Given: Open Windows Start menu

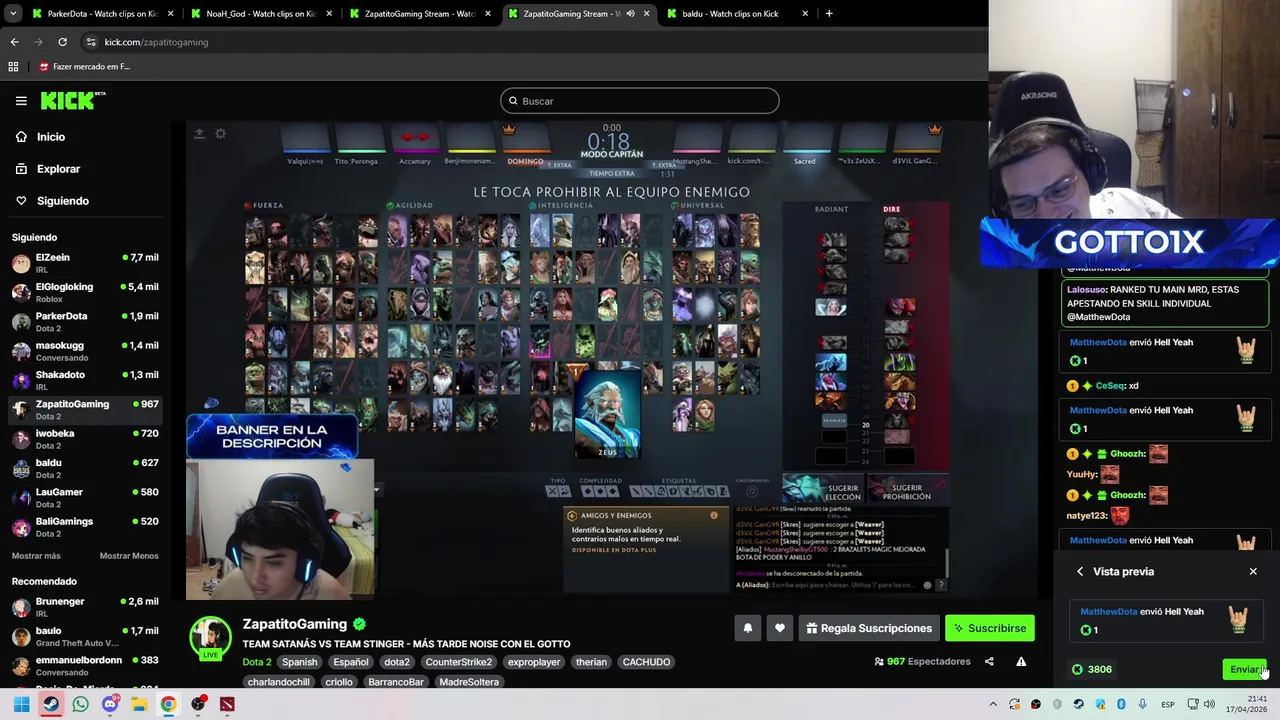Looking at the screenshot, I should coord(21,704).
